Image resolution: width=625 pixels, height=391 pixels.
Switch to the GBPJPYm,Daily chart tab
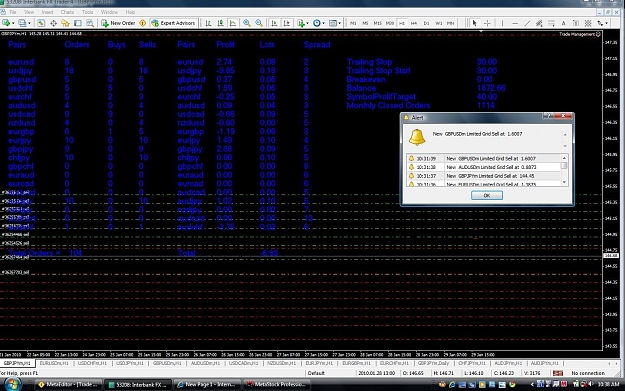click(x=433, y=363)
